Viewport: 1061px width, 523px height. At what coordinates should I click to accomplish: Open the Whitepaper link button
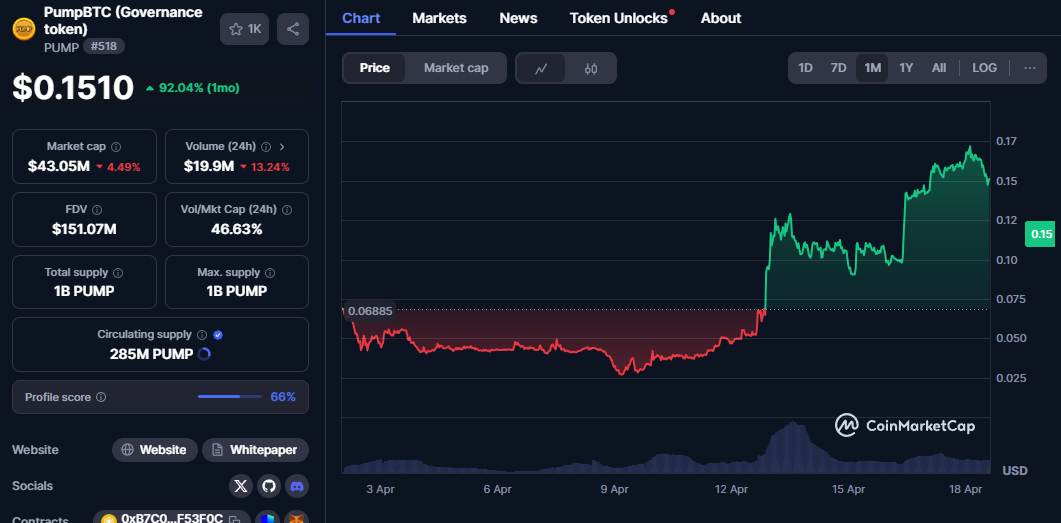(x=255, y=450)
